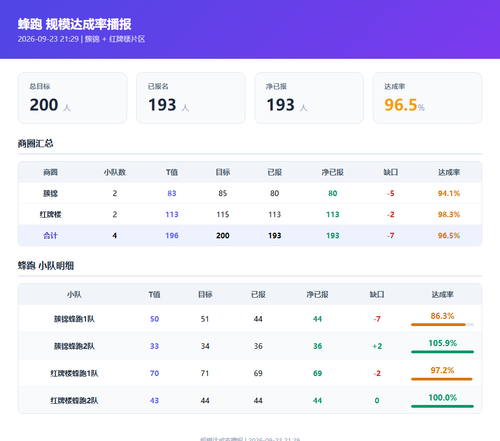Viewport: 500px width, 441px height.
Task: Click the team name 簇锦蜂跑2队
Action: (x=74, y=346)
